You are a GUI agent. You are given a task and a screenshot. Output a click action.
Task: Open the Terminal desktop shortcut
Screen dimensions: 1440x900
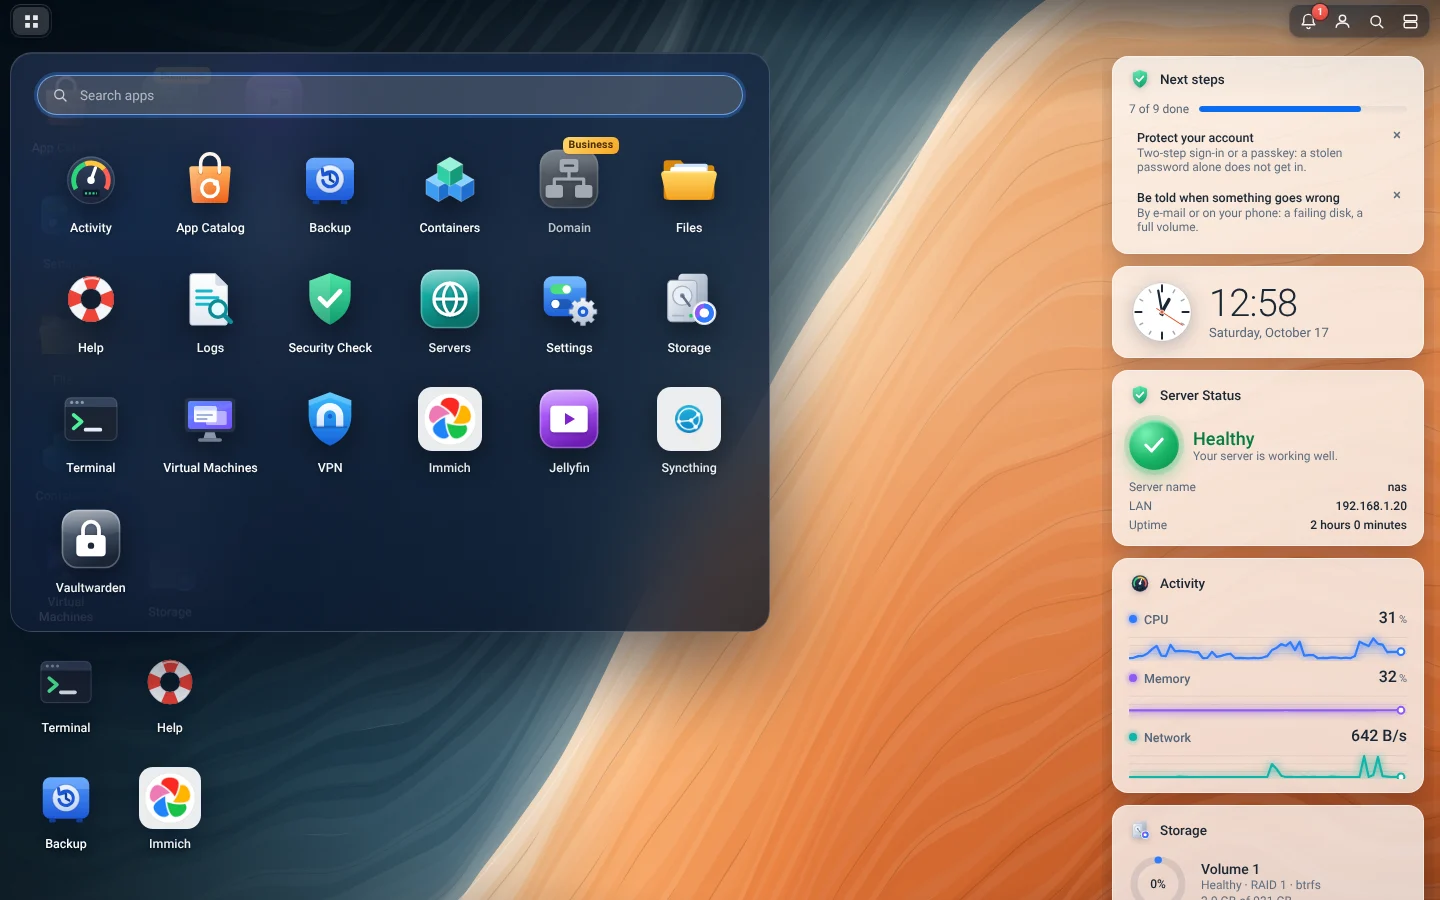pos(66,696)
